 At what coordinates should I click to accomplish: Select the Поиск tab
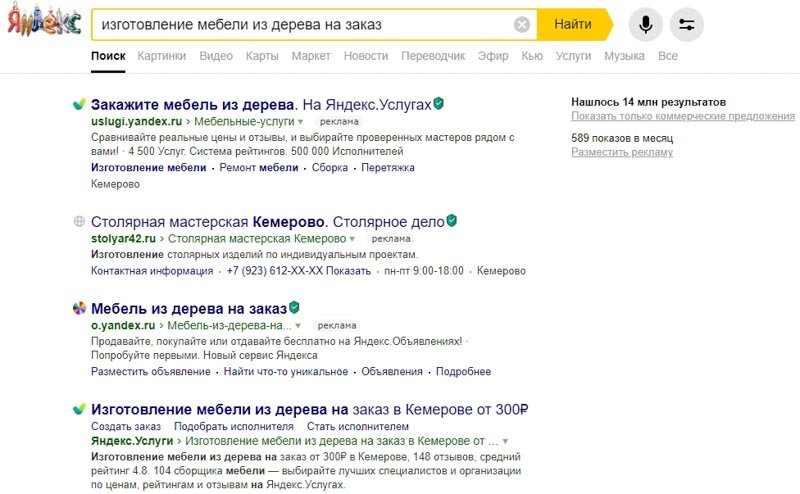(x=108, y=56)
